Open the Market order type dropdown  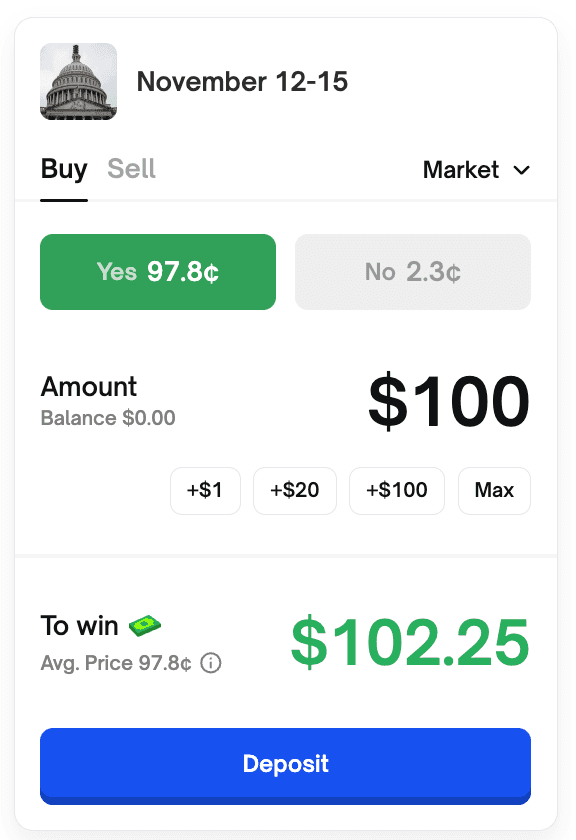(x=477, y=170)
